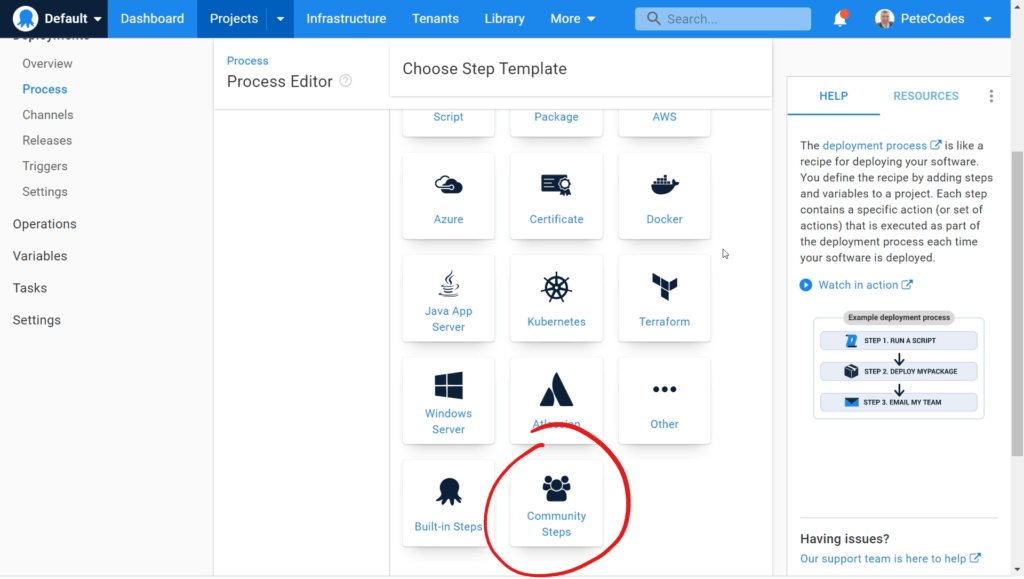
Task: Click the Atlassian logo icon
Action: pos(556,390)
